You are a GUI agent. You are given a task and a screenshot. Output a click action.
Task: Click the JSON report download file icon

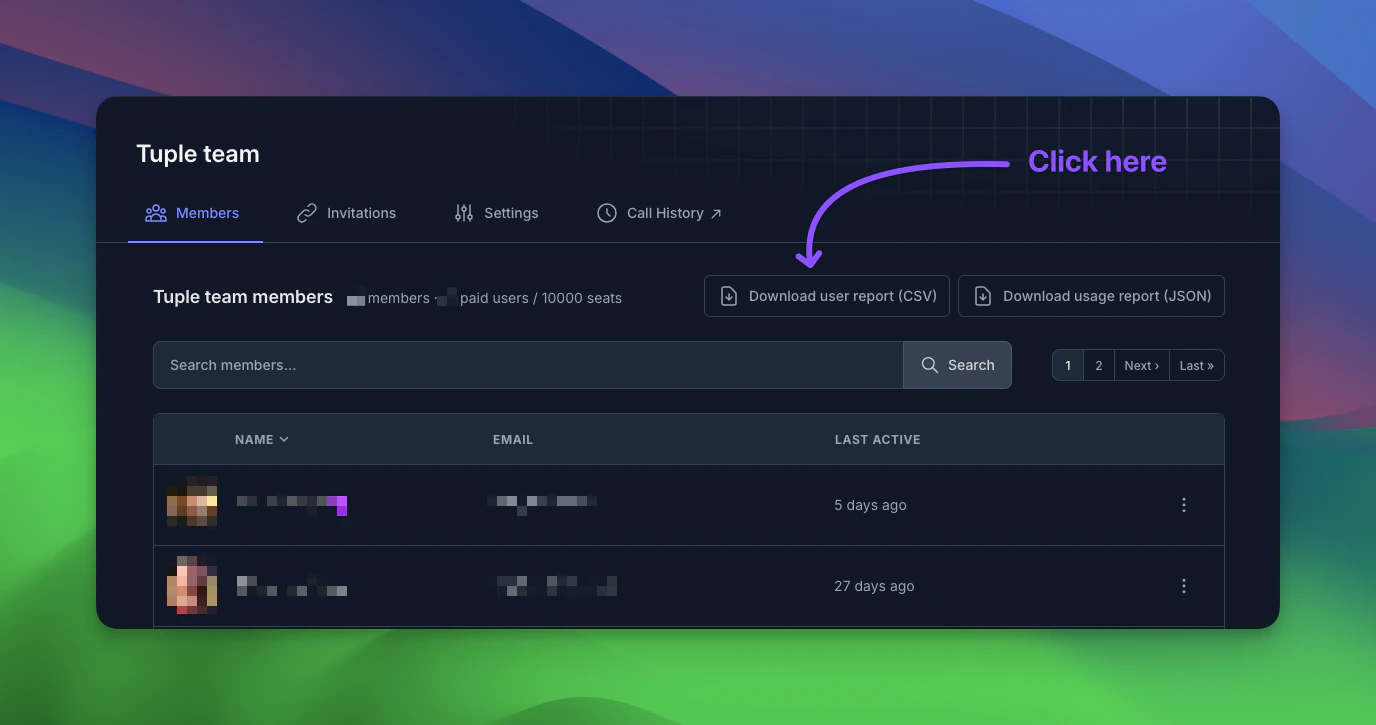983,296
